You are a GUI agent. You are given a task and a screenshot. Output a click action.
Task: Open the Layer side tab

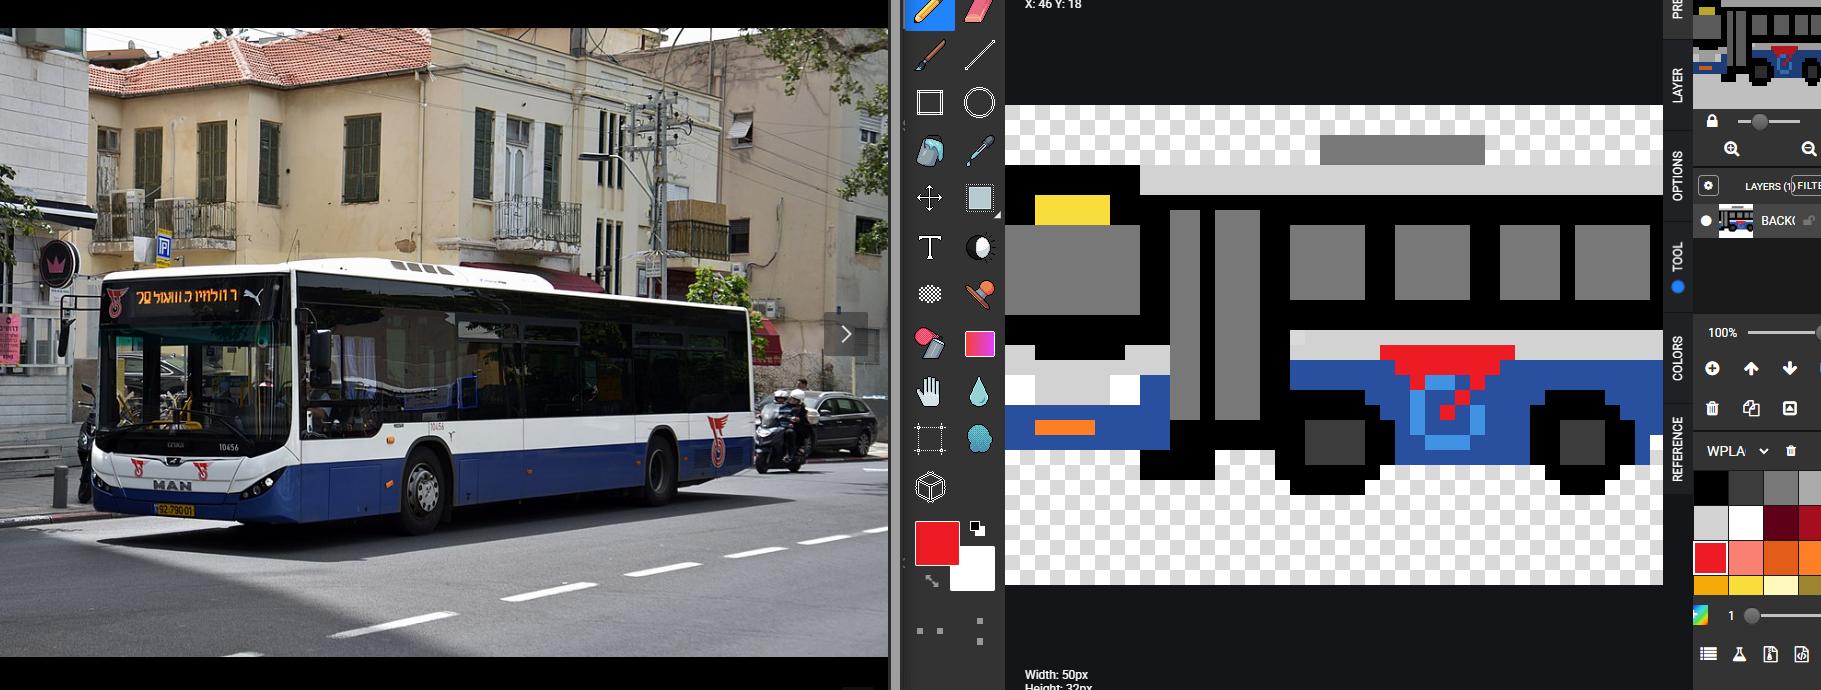[1677, 85]
